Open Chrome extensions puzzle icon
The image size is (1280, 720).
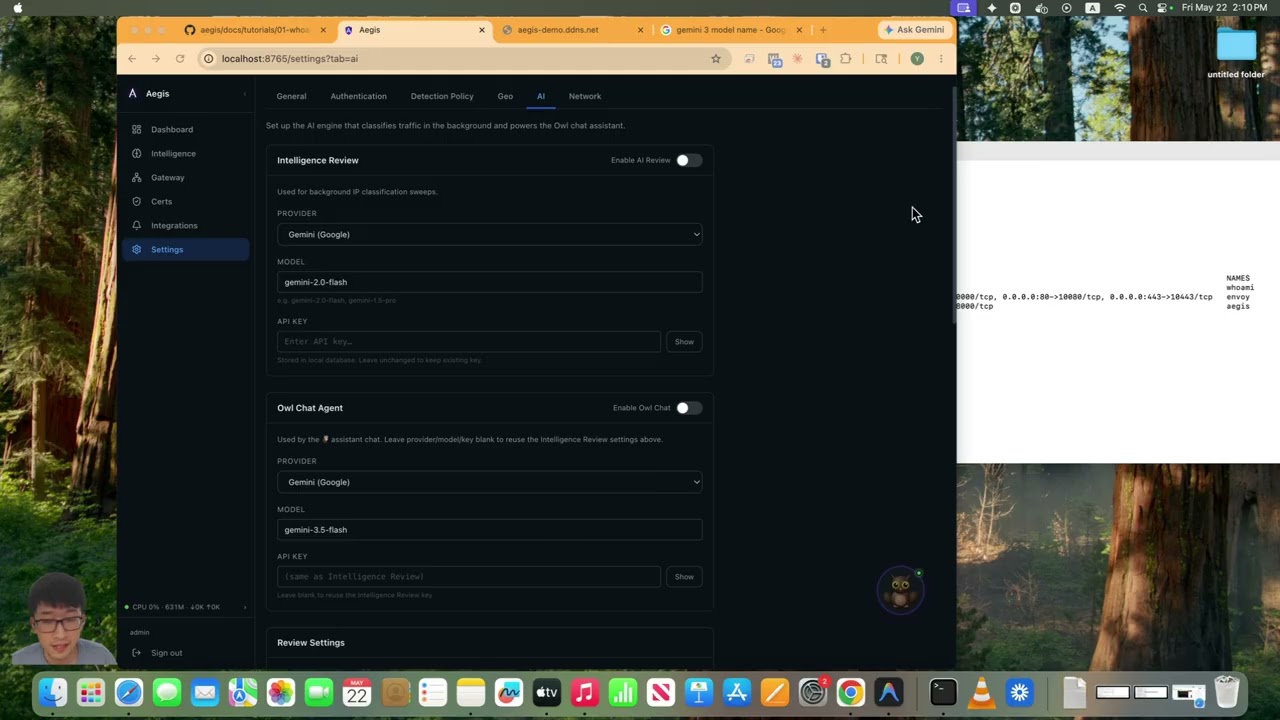coord(846,59)
